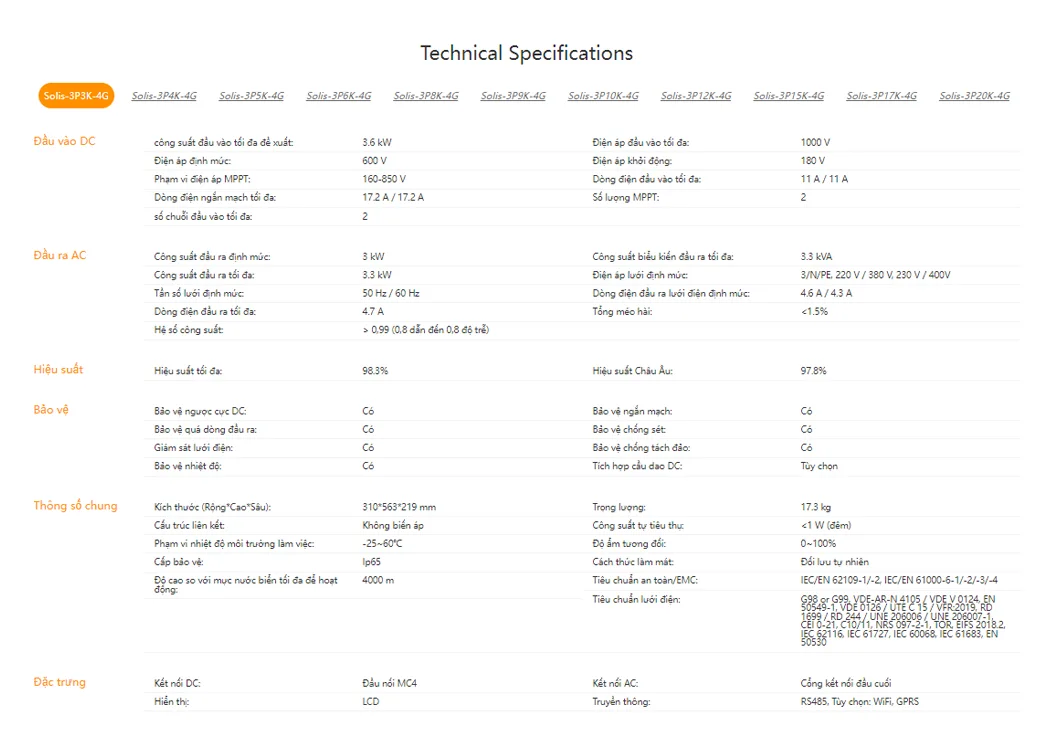
Task: Open the Solis-3P15K-4G model tab
Action: [x=789, y=96]
